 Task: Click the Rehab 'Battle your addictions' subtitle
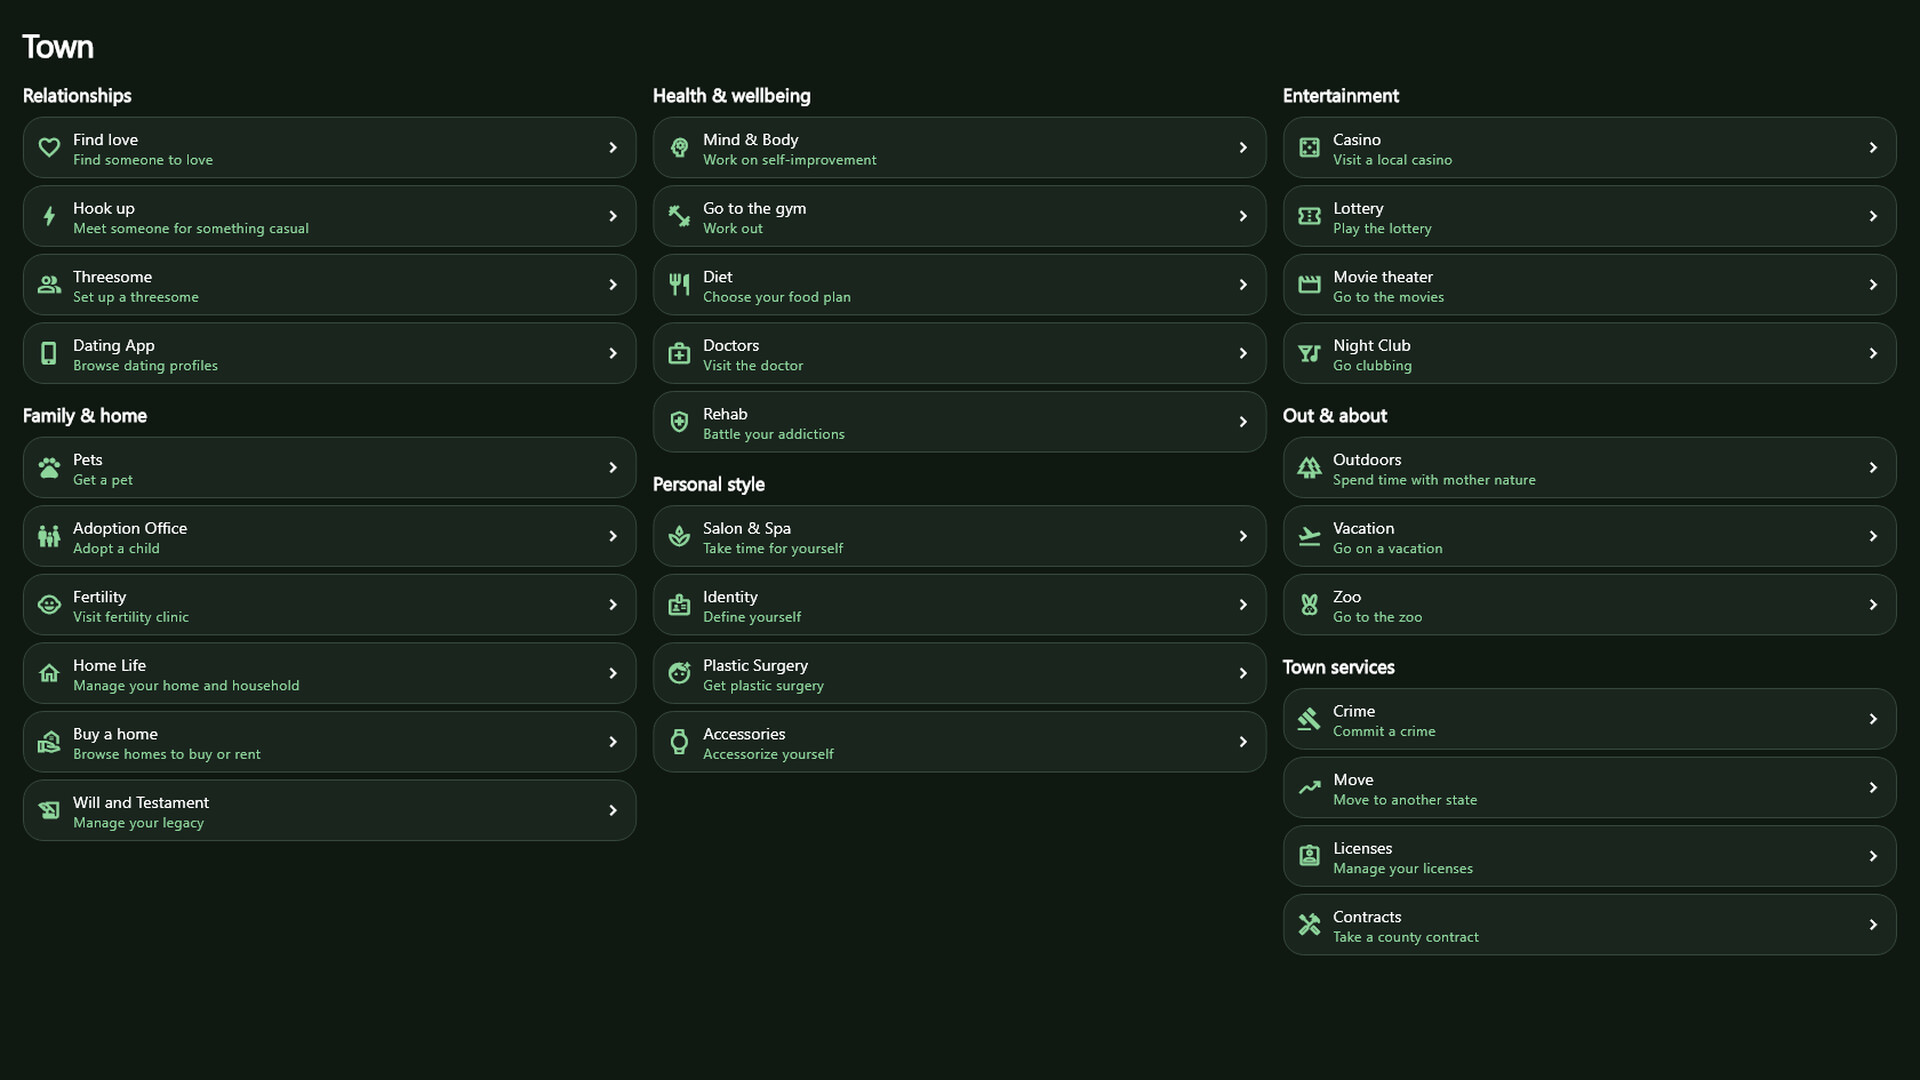[x=773, y=434]
